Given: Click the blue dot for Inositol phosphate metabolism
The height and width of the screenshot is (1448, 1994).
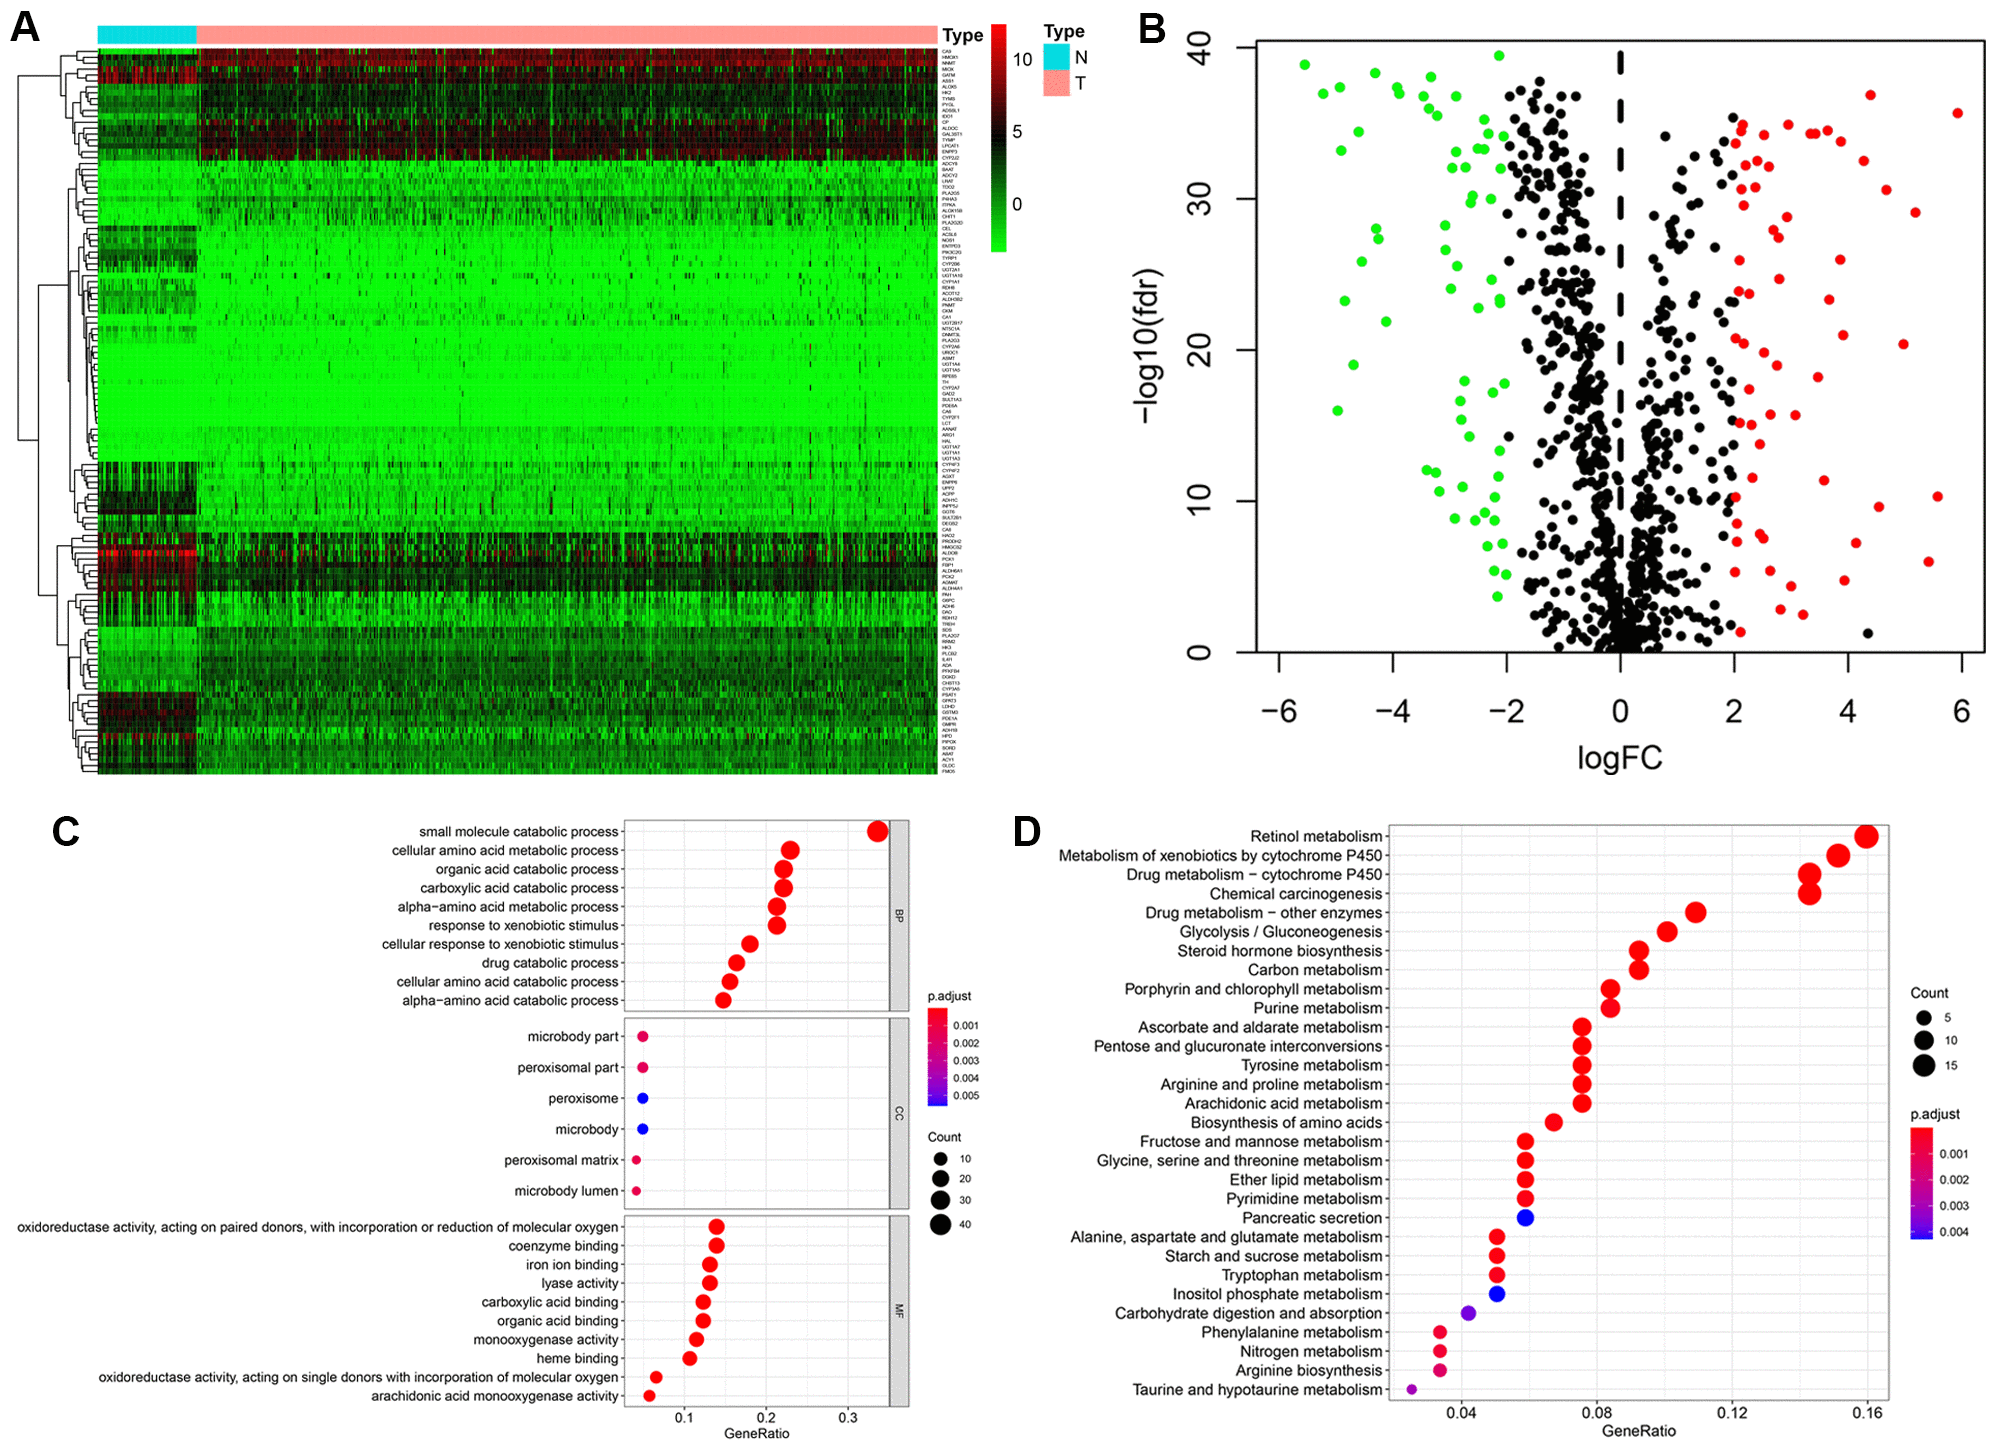Looking at the screenshot, I should pyautogui.click(x=1497, y=1294).
